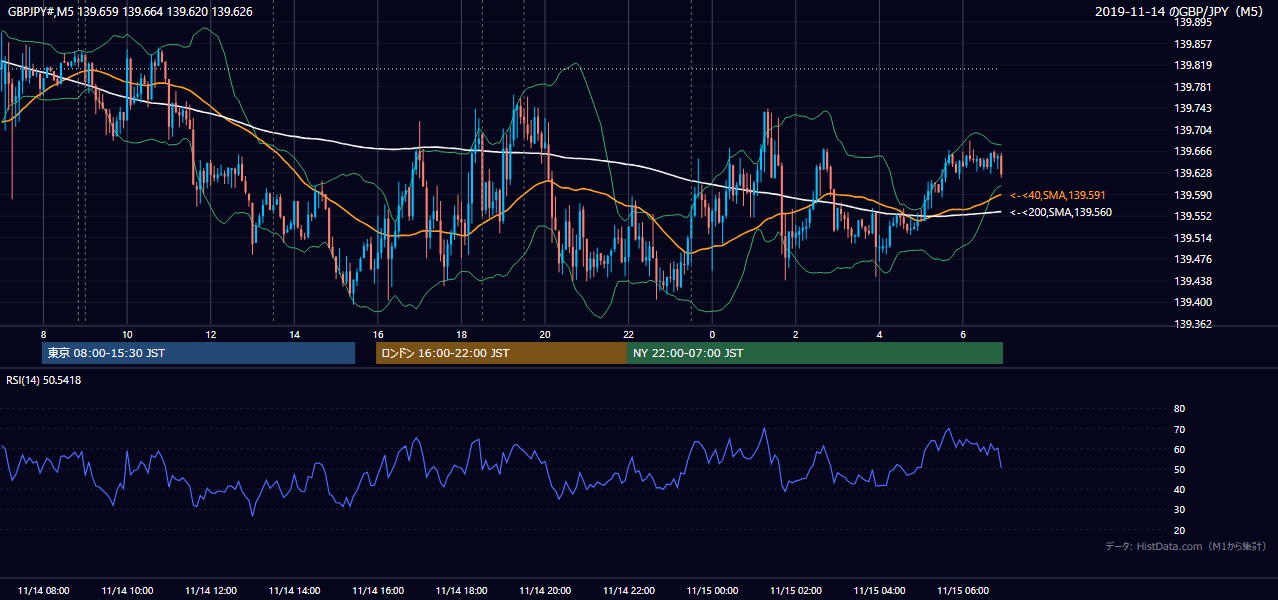Viewport: 1278px width, 600px height.
Task: Click the 139.743 price axis label
Action: coord(1193,109)
